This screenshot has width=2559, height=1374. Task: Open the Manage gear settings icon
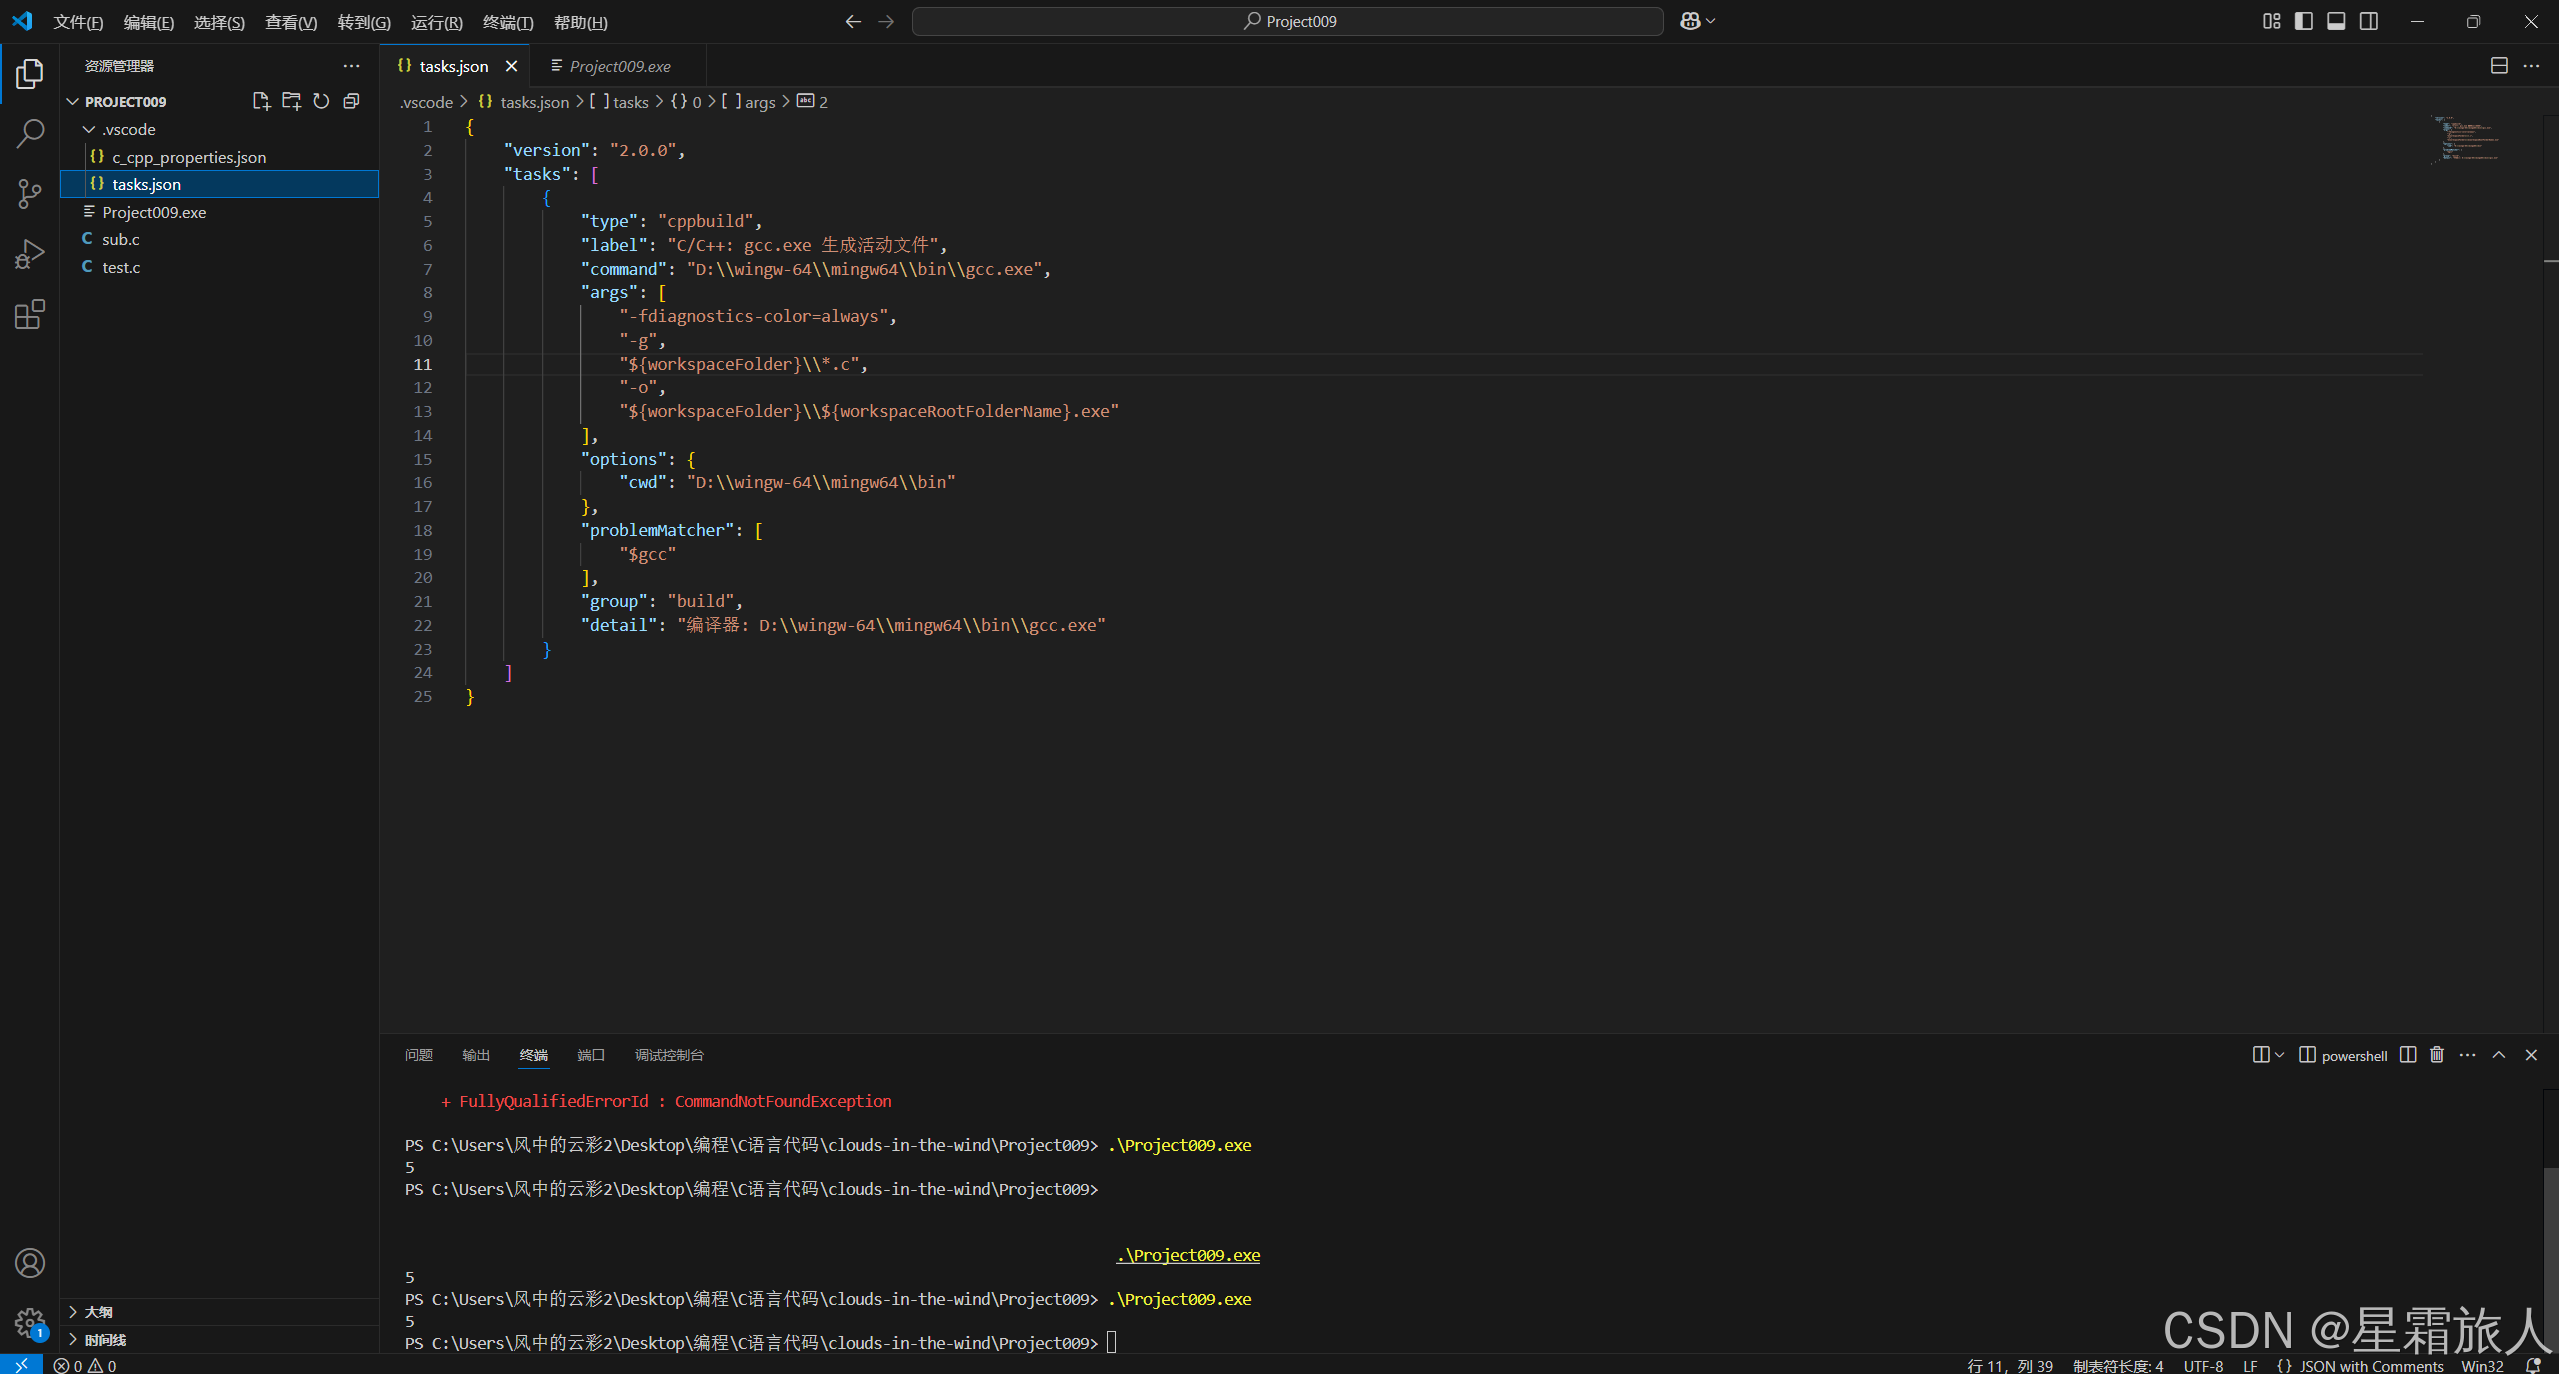pyautogui.click(x=30, y=1323)
